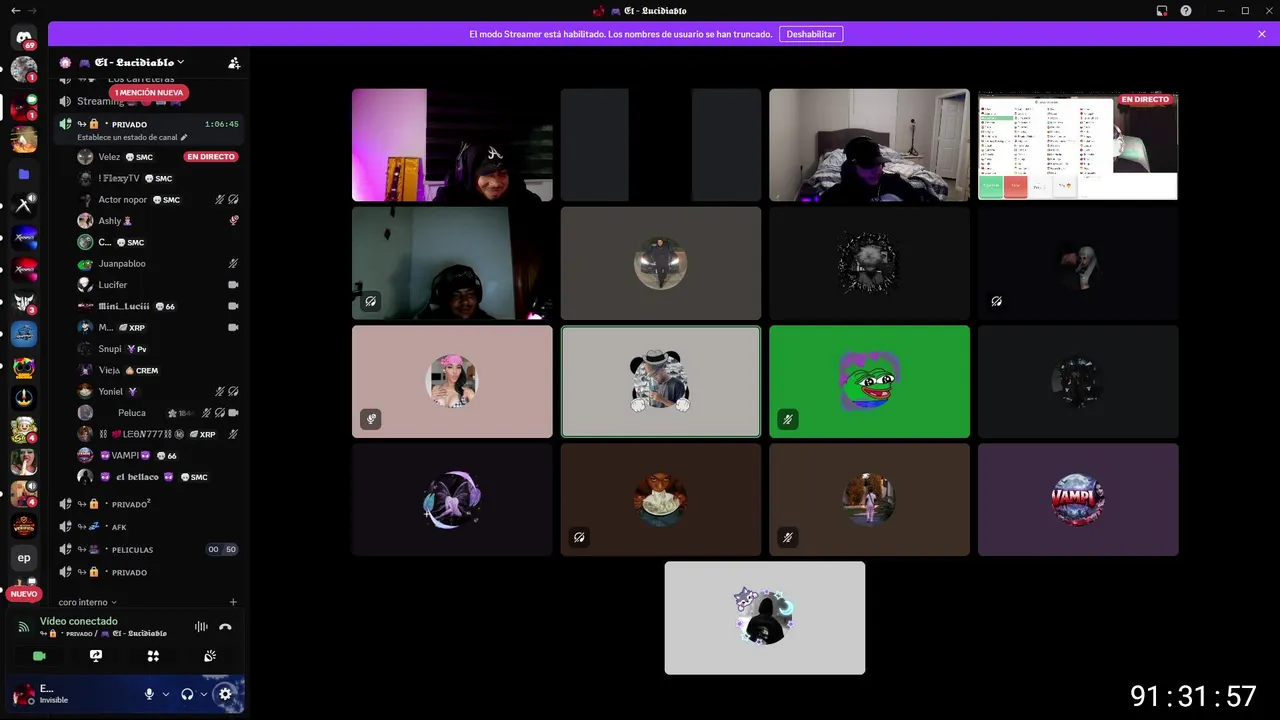Image resolution: width=1280 pixels, height=720 pixels.
Task: Invite people using the add-member icon
Action: click(x=234, y=63)
